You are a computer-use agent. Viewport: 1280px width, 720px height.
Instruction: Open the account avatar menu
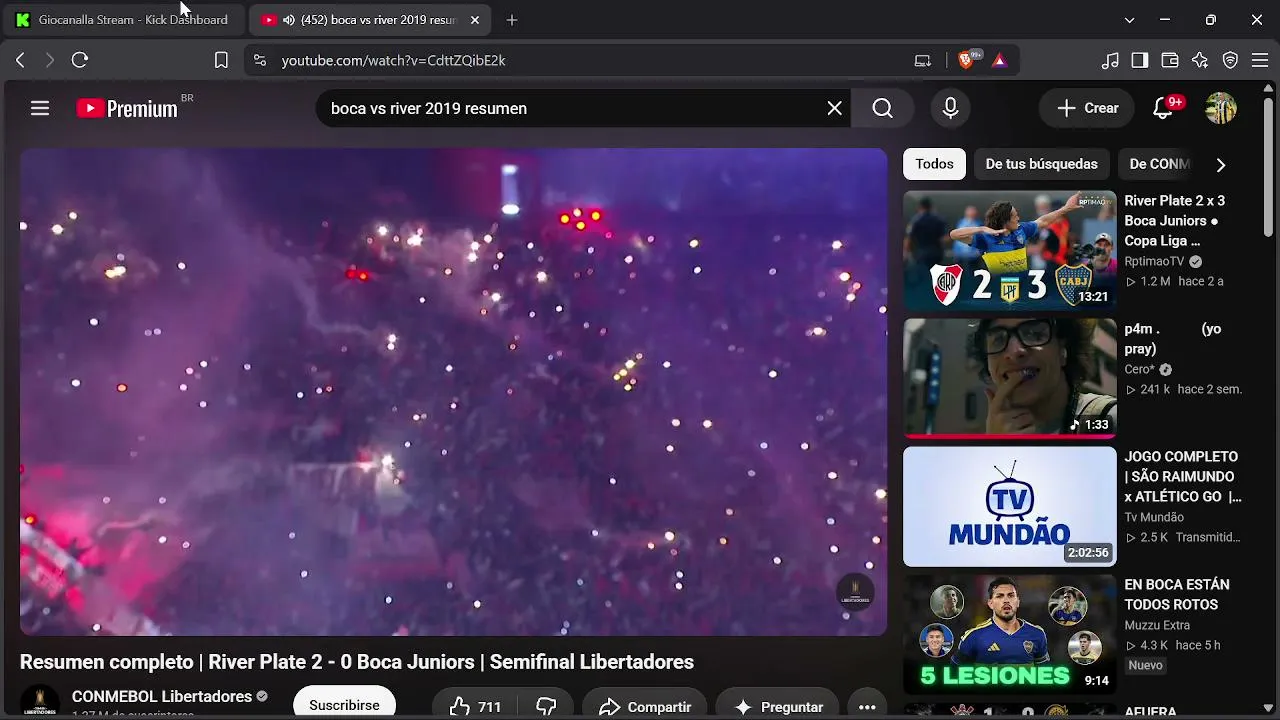(x=1221, y=108)
